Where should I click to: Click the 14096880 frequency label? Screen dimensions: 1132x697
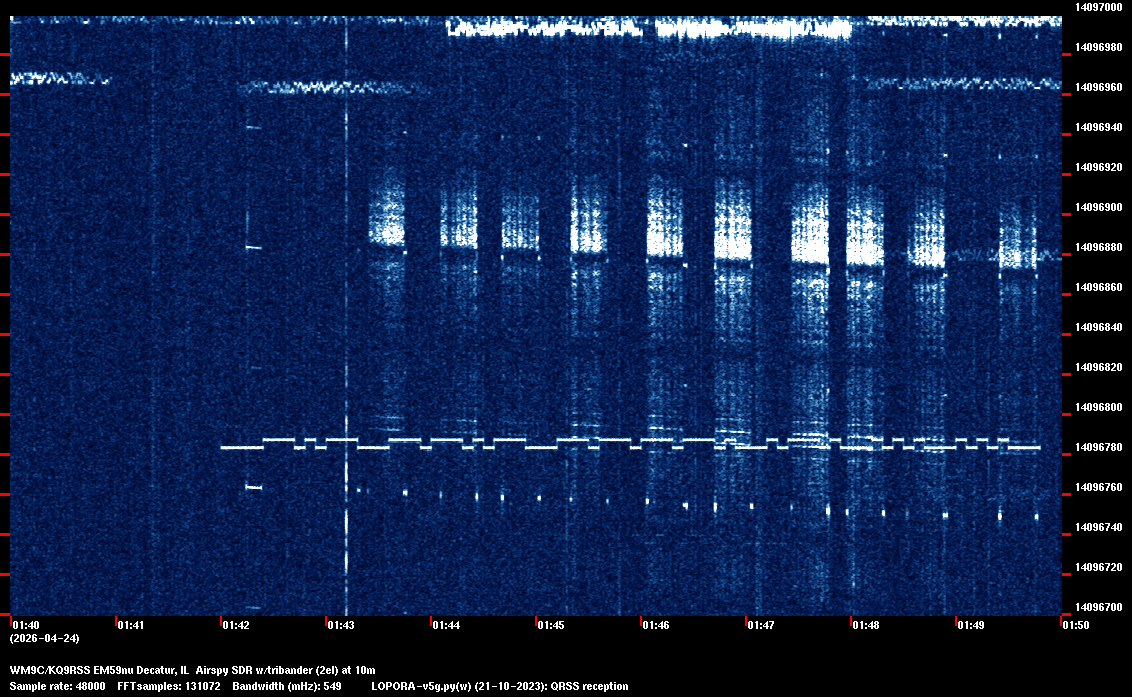[1099, 247]
